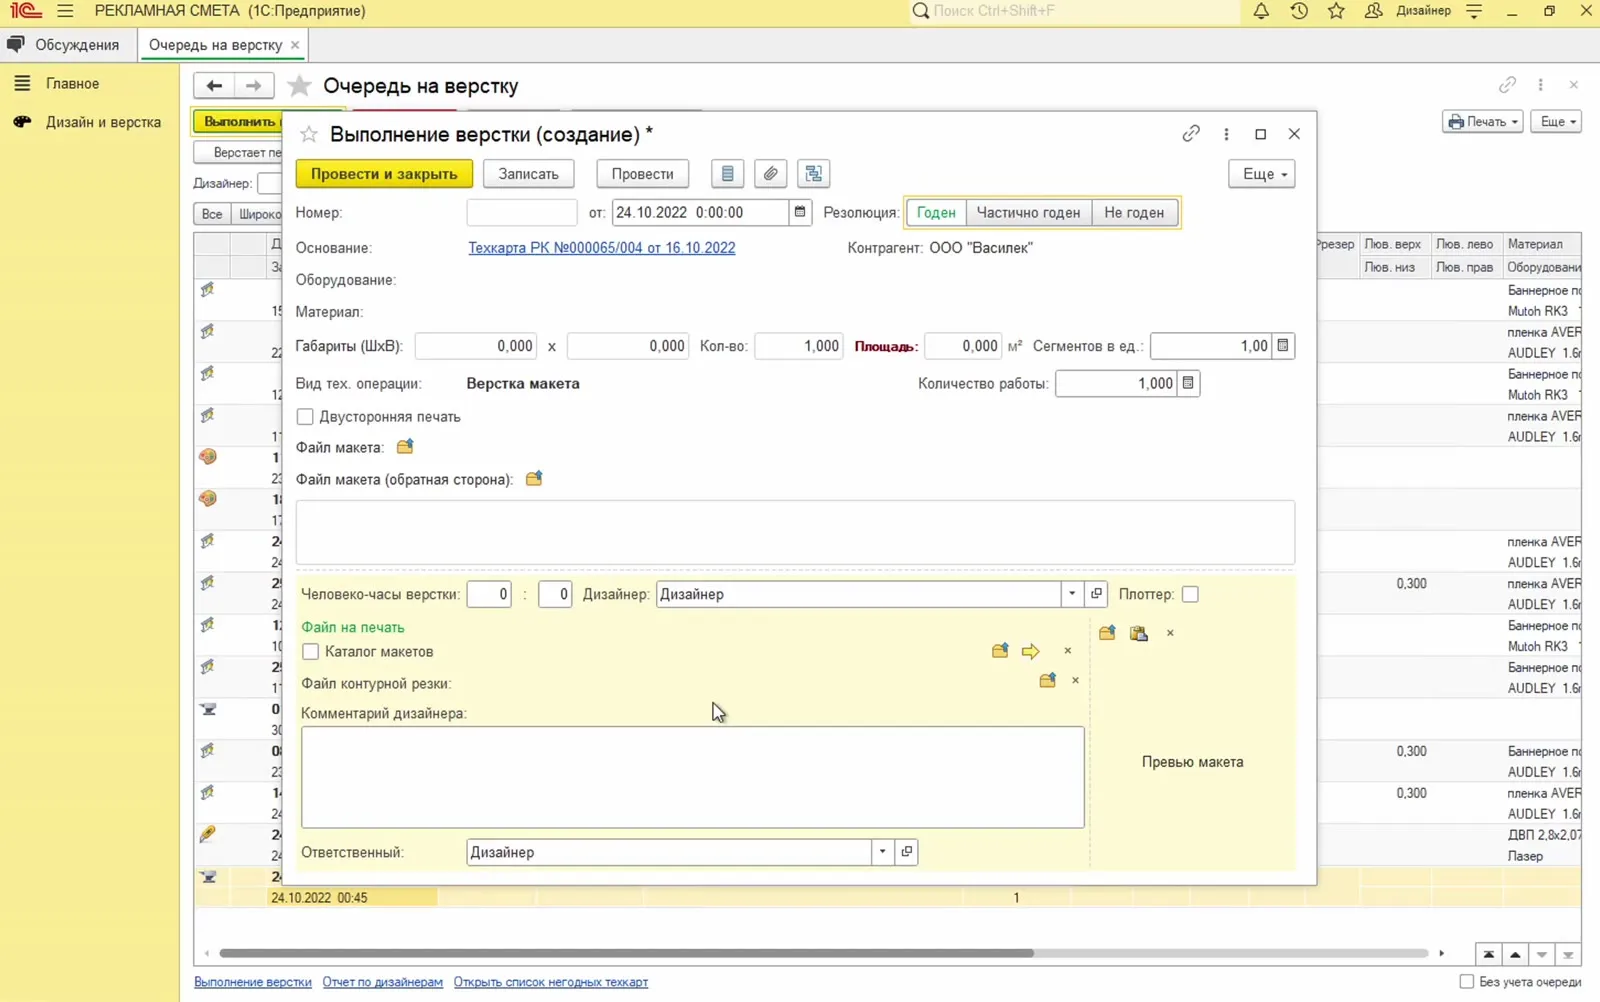Copy link to the Выполнение верстки document
1600x1002 pixels.
point(1190,134)
